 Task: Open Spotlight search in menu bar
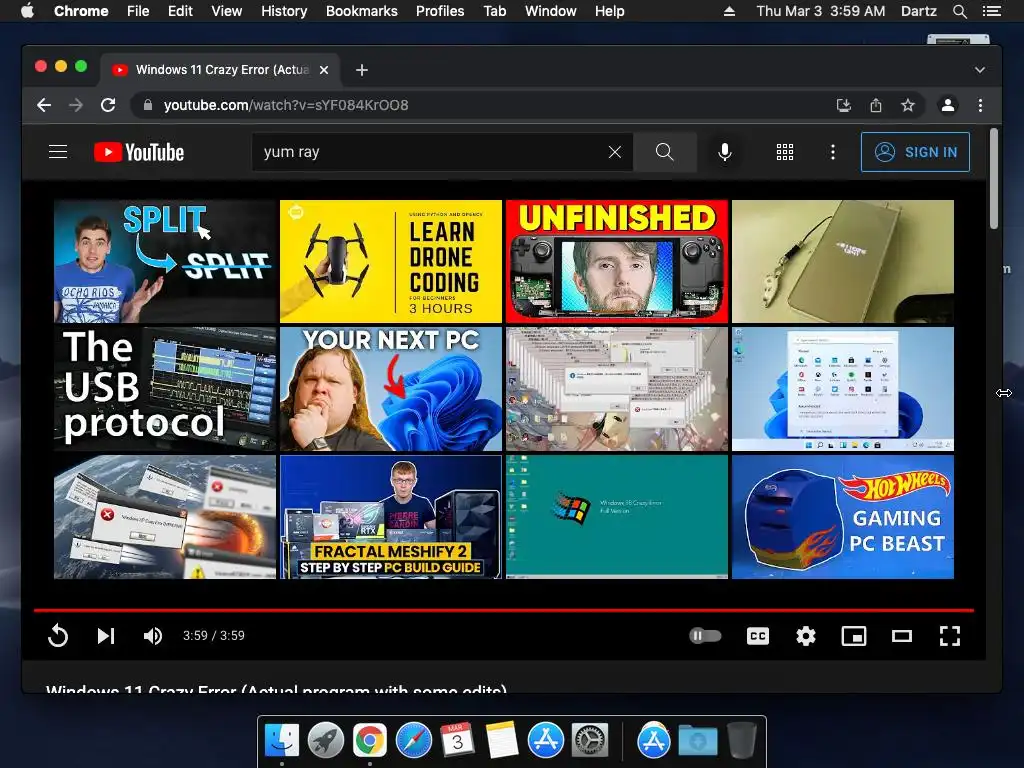(x=959, y=11)
